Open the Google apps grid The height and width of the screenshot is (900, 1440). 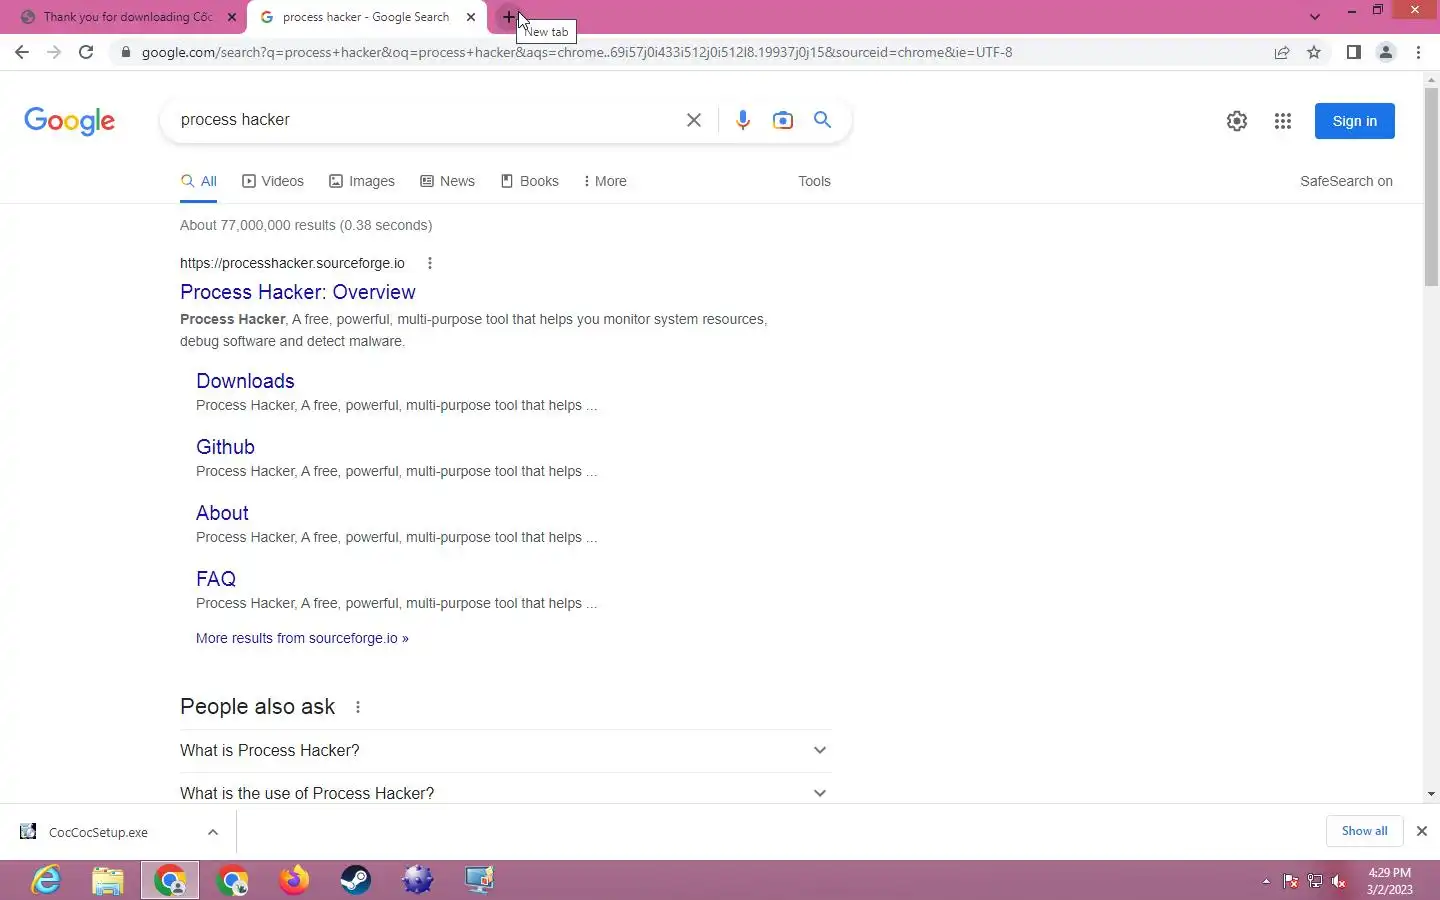1283,121
